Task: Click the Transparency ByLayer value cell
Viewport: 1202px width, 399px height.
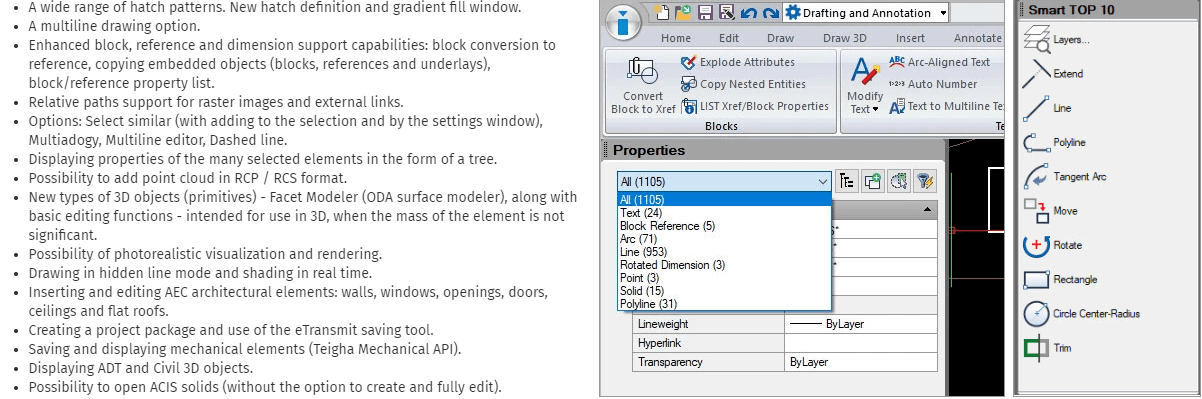Action: click(861, 362)
